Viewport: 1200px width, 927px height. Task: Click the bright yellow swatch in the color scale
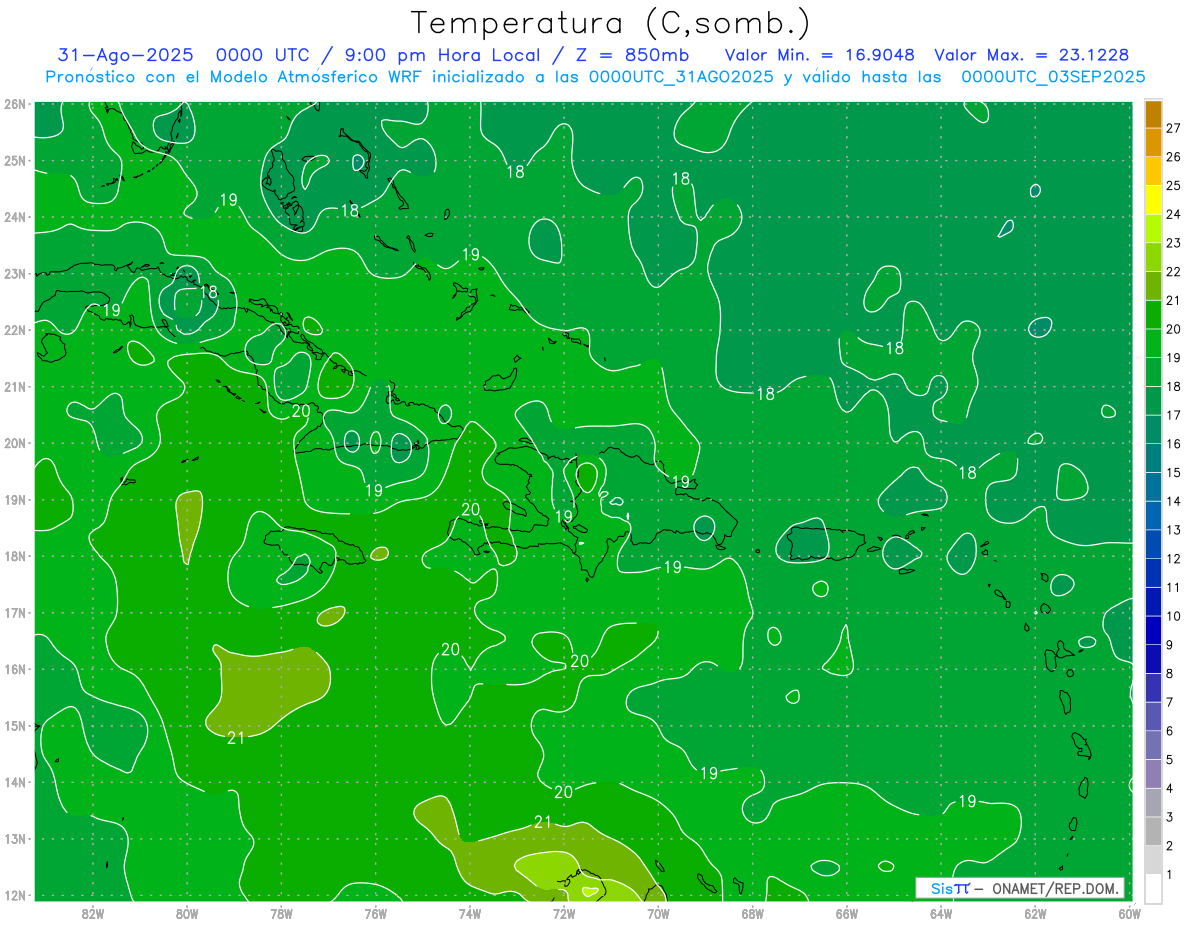click(x=1154, y=200)
